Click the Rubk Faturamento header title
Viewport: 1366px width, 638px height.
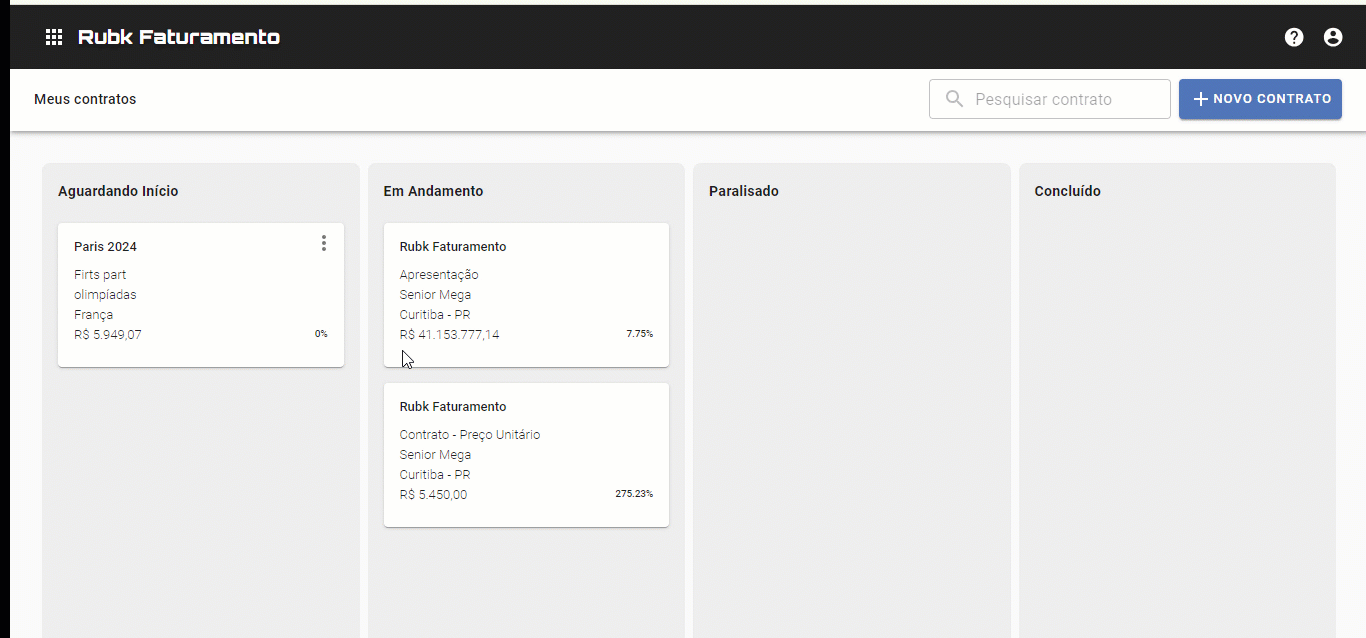tap(179, 37)
